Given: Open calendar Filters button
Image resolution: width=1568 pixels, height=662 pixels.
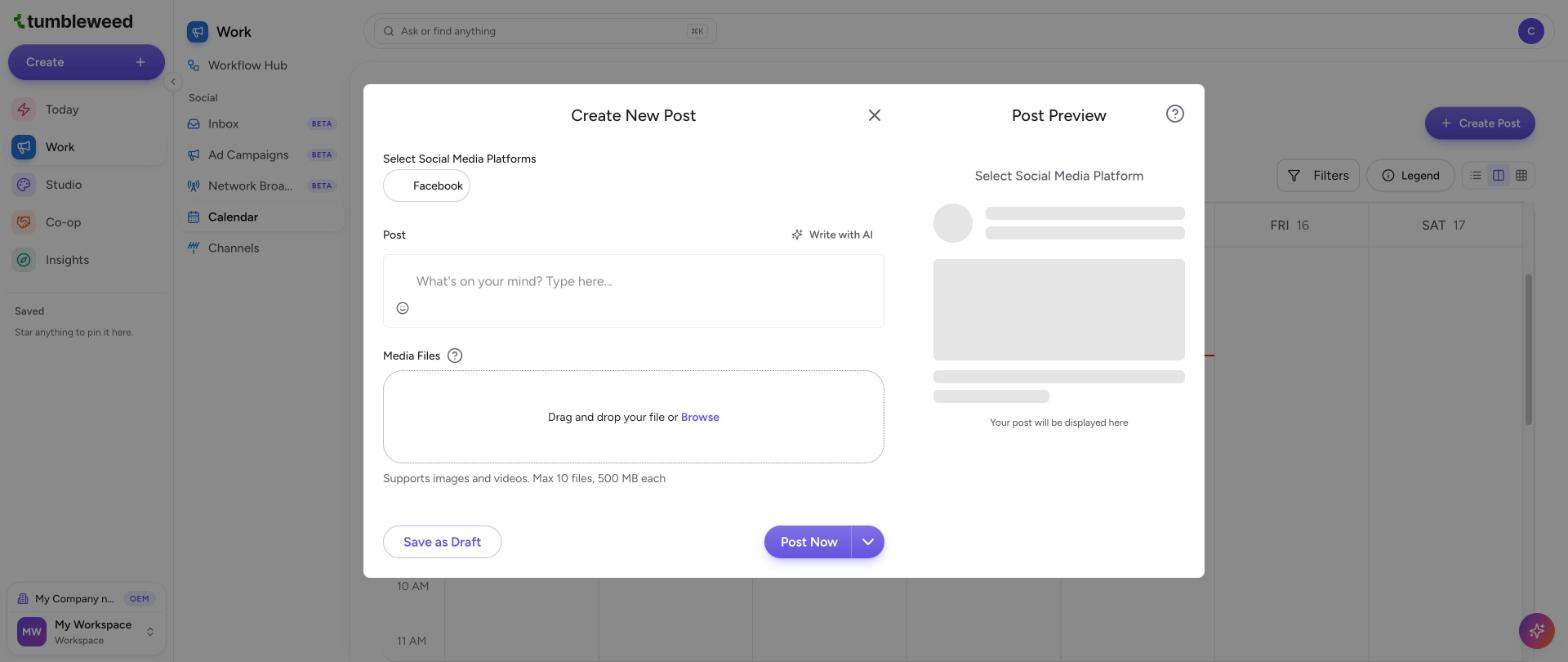Looking at the screenshot, I should [x=1318, y=175].
